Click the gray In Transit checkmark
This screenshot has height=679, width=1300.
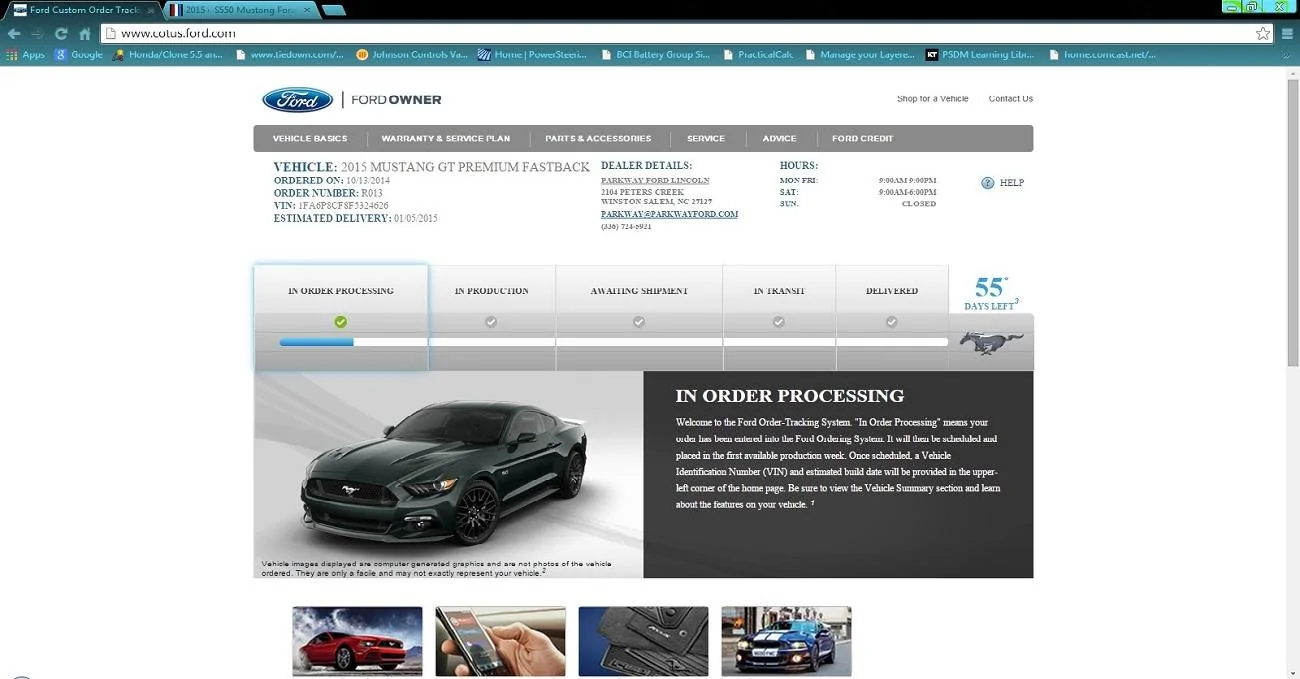pyautogui.click(x=779, y=322)
